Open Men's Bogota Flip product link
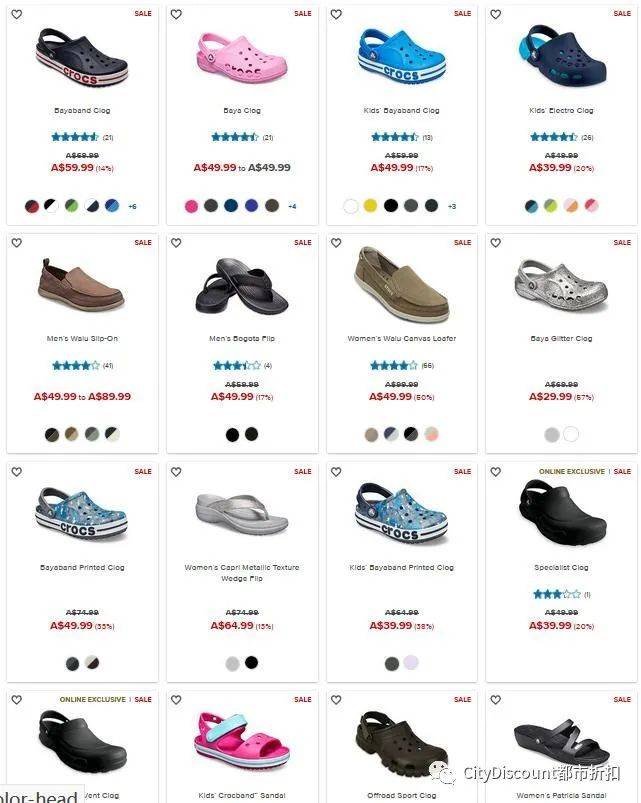The width and height of the screenshot is (641, 803). point(242,339)
